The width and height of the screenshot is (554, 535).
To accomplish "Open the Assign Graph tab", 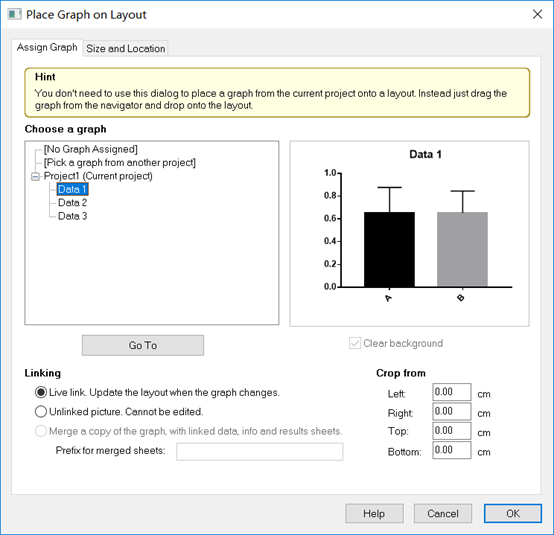I will click(47, 47).
